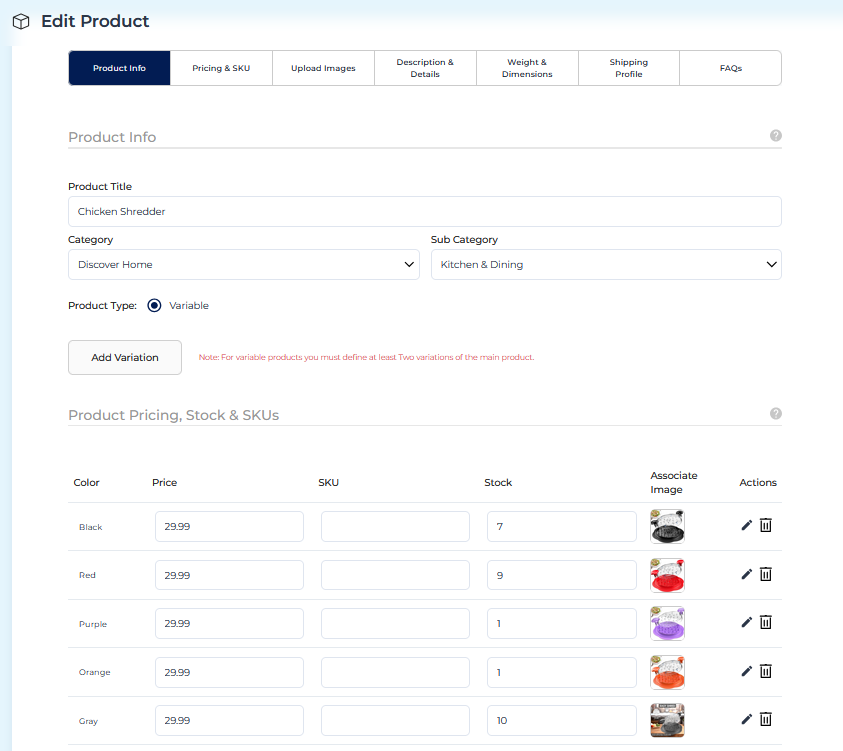Open the Description & Details tab

425,68
